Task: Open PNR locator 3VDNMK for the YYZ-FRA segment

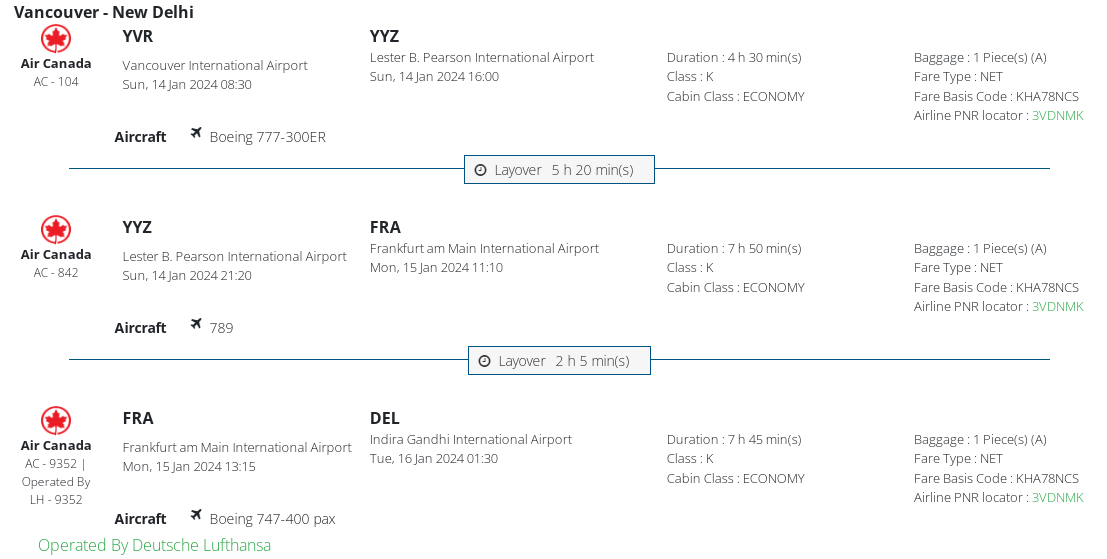Action: (x=1057, y=307)
